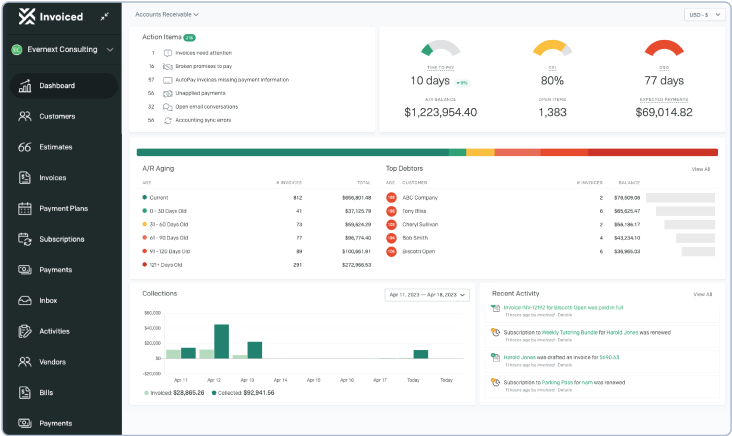Open Payment Plans calendar icon
The height and width of the screenshot is (436, 732).
(x=25, y=209)
